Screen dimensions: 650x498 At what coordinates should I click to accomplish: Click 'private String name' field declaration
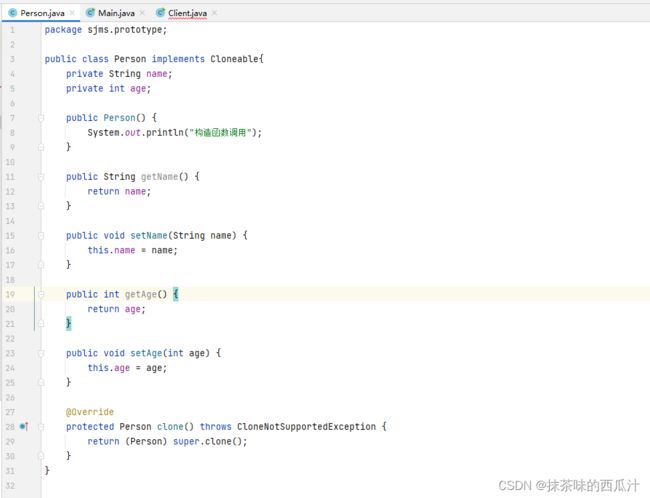pos(119,74)
